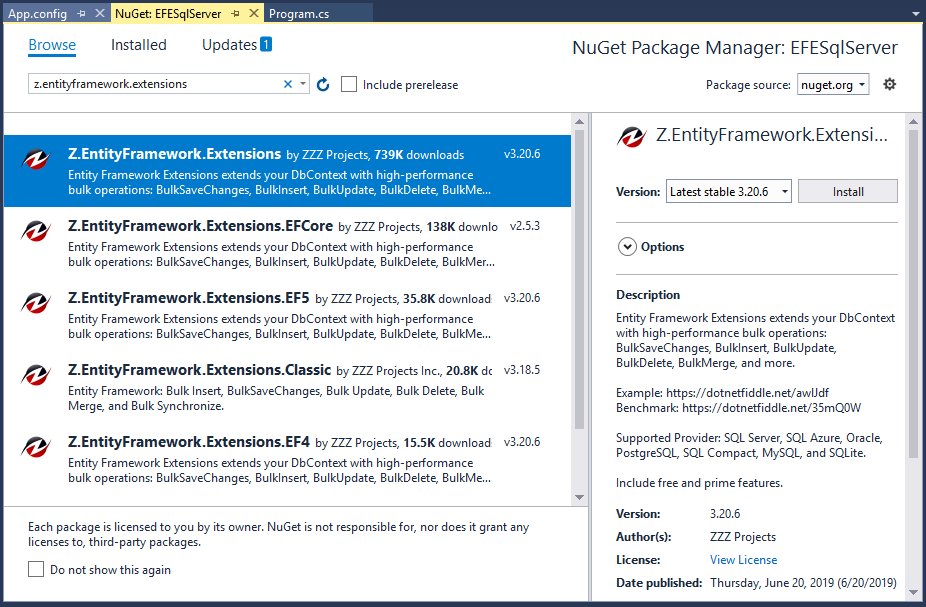Viewport: 926px width, 607px height.
Task: Click the NuGet Package Manager: EFESqlServer heading
Action: click(735, 48)
